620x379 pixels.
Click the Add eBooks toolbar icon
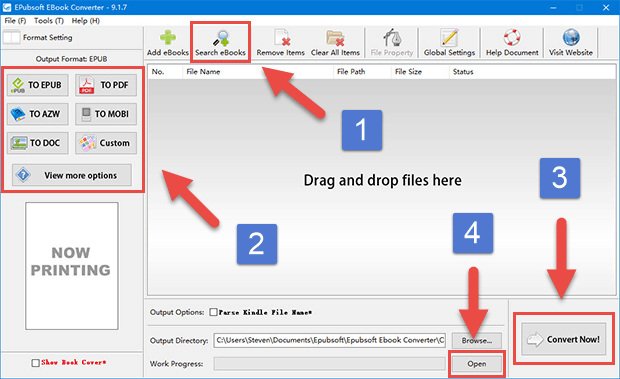point(168,43)
